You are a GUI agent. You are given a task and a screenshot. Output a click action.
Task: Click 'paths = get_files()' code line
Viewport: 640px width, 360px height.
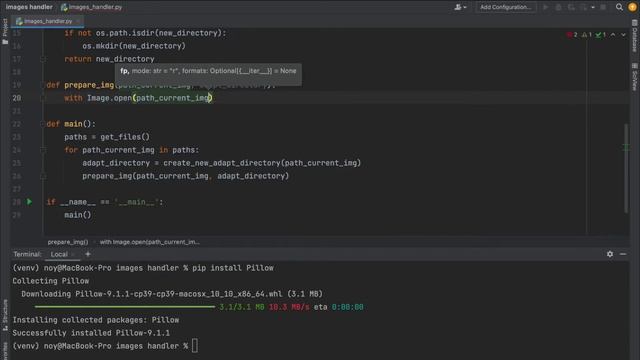tap(107, 137)
